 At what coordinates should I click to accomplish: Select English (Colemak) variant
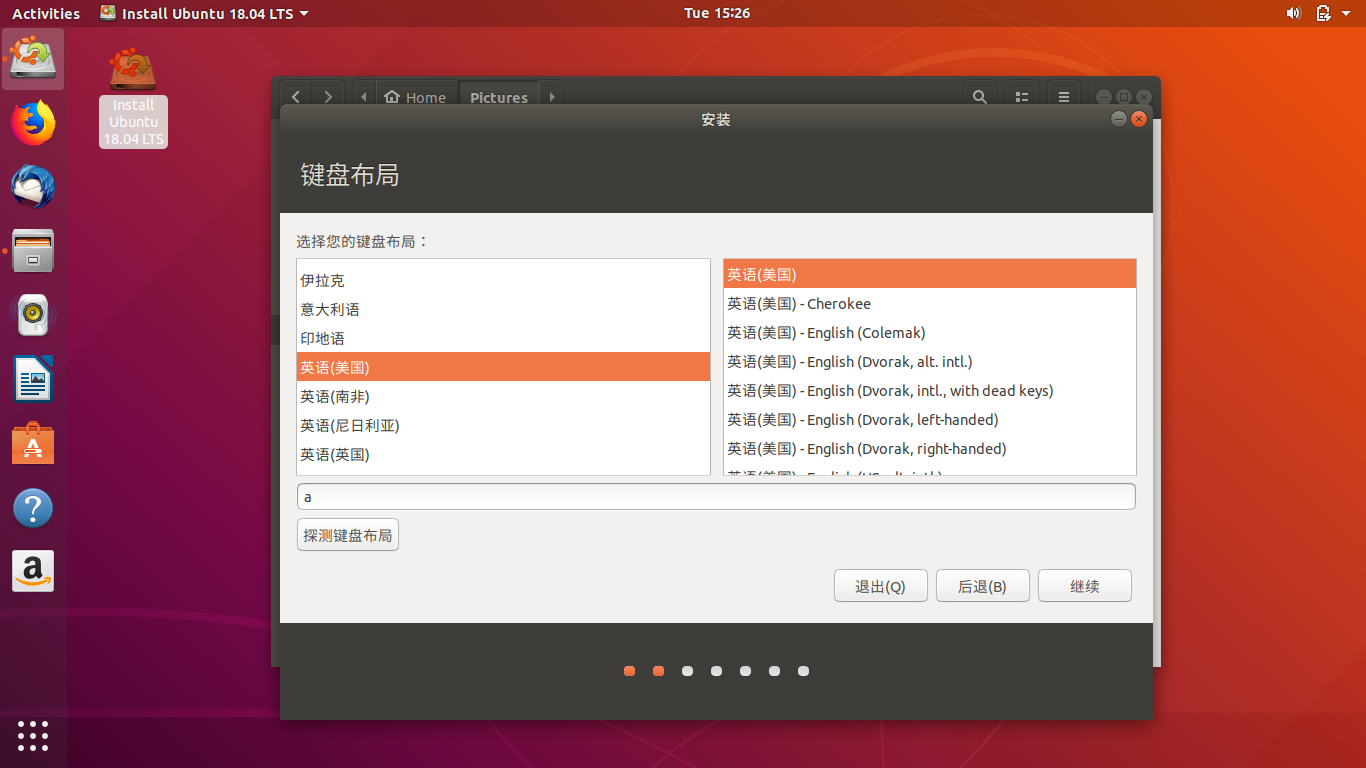(x=930, y=332)
